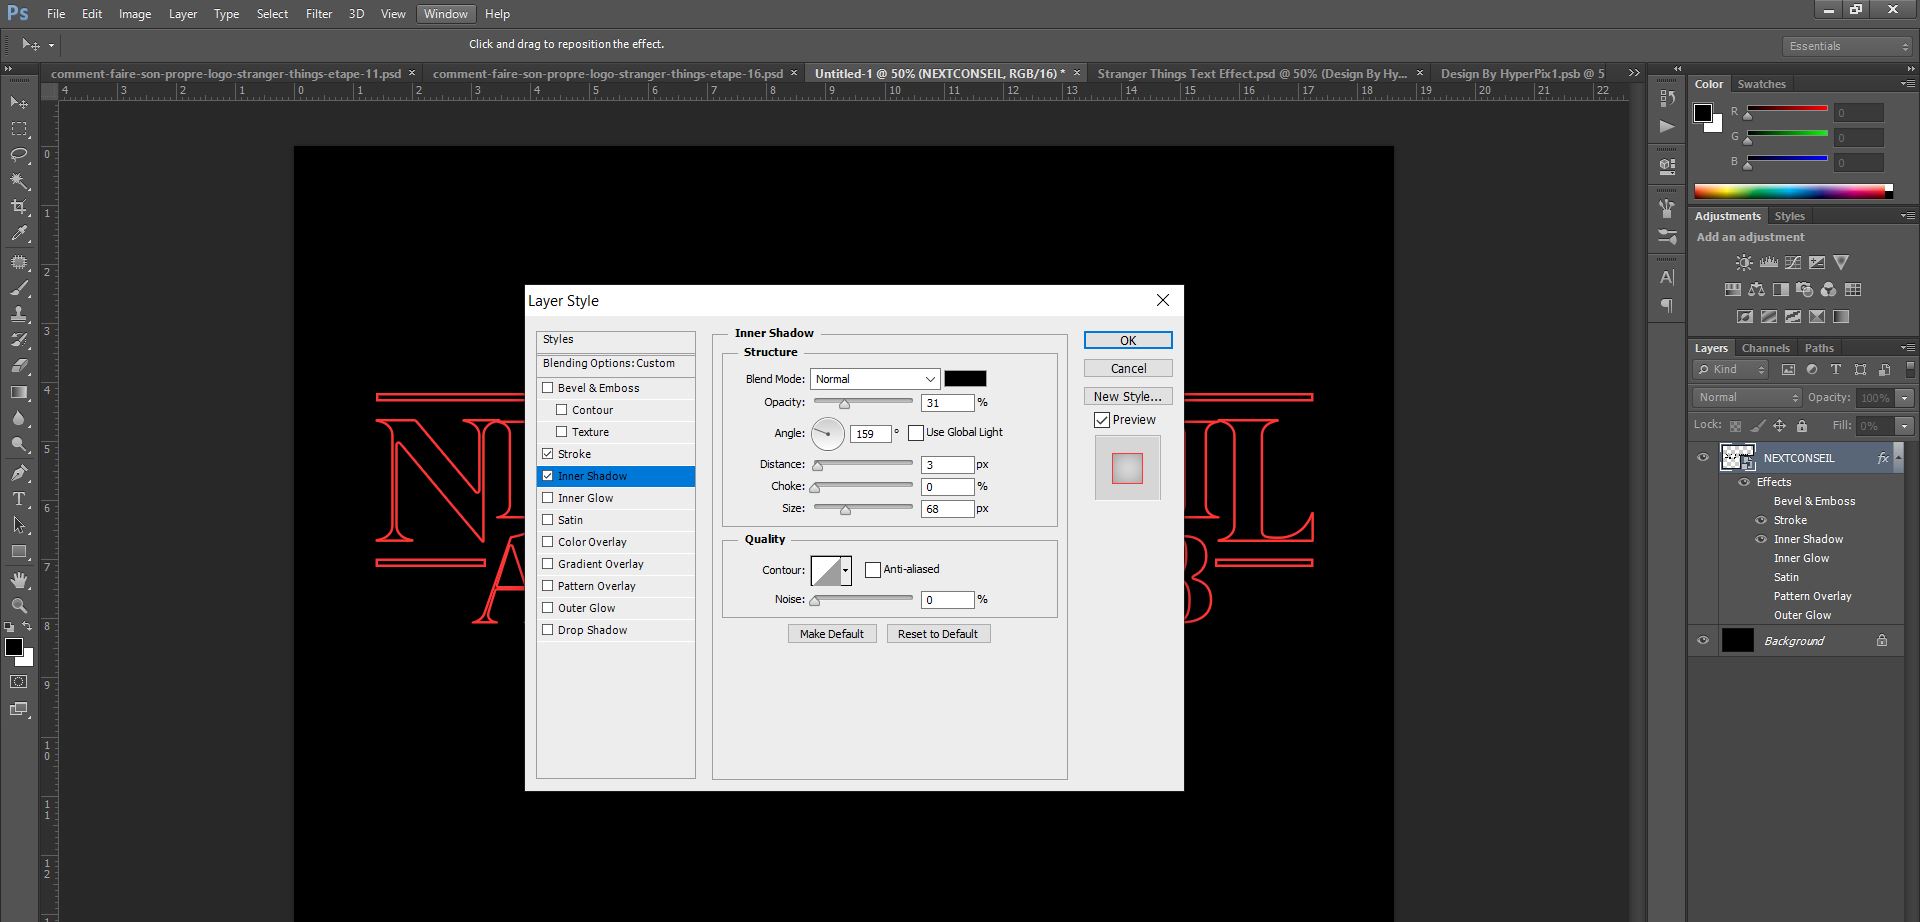Click Make Default button

pos(832,634)
